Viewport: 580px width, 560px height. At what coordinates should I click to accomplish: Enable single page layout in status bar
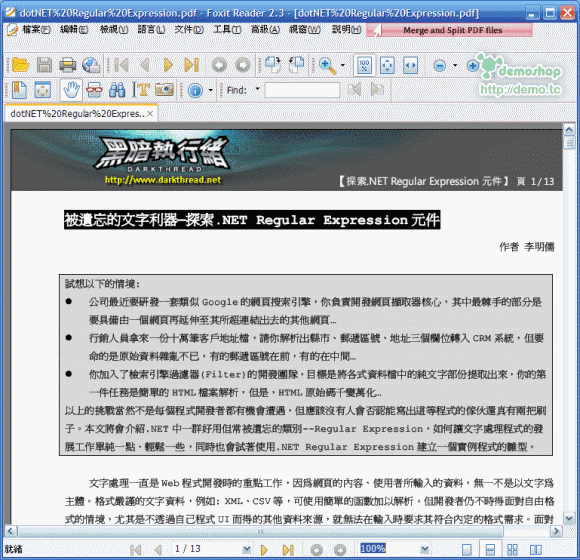467,550
